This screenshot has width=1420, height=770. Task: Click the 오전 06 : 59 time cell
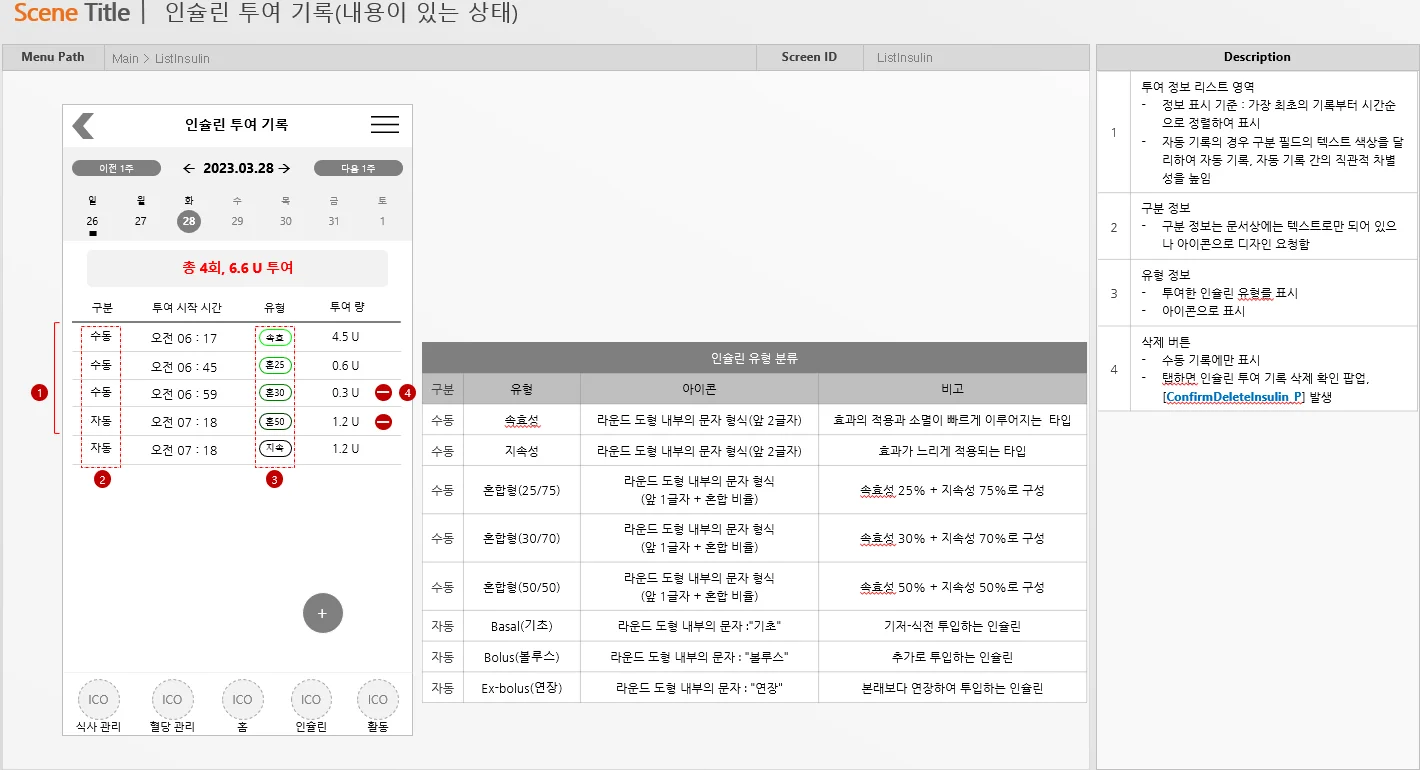184,394
